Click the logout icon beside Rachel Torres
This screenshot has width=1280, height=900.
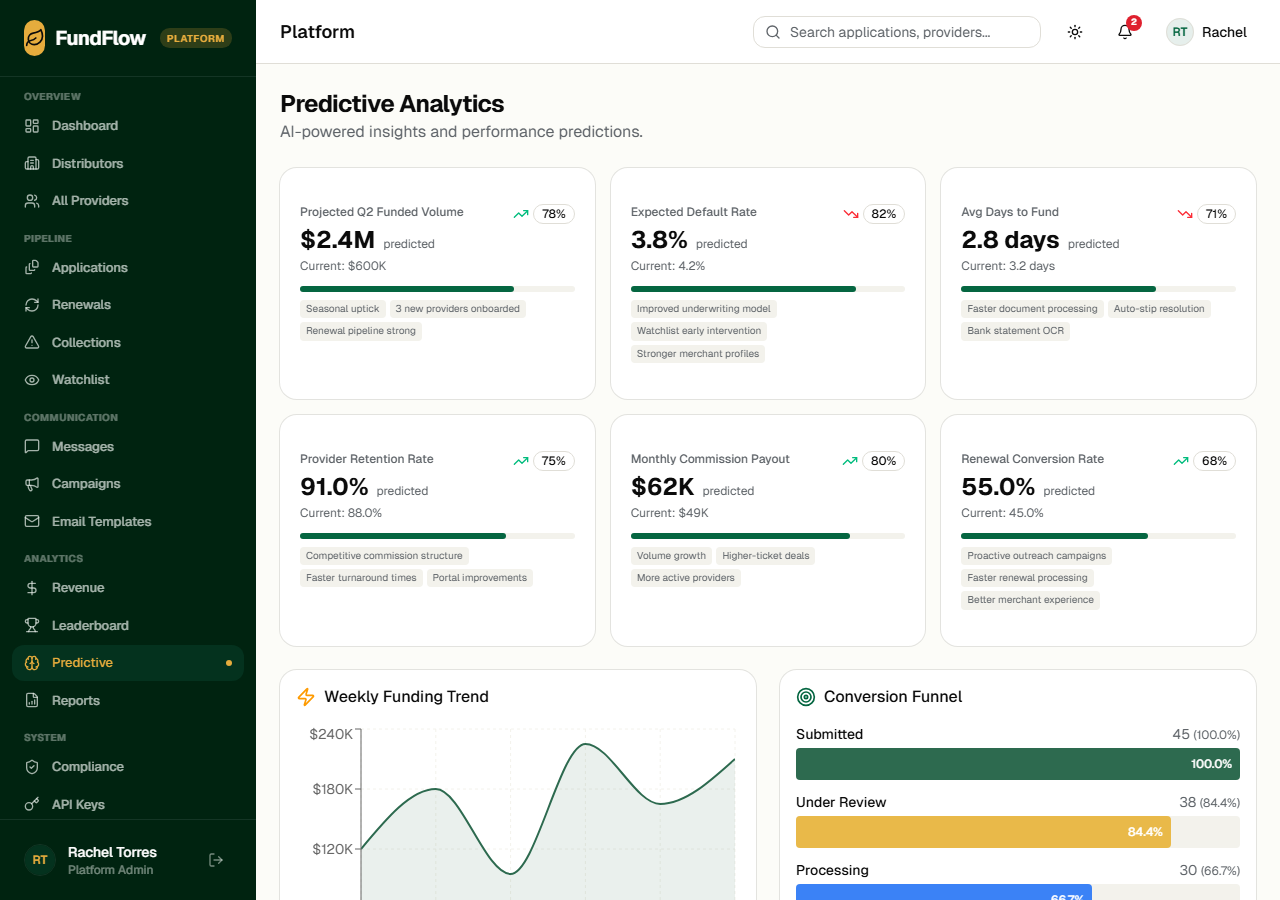pos(216,860)
